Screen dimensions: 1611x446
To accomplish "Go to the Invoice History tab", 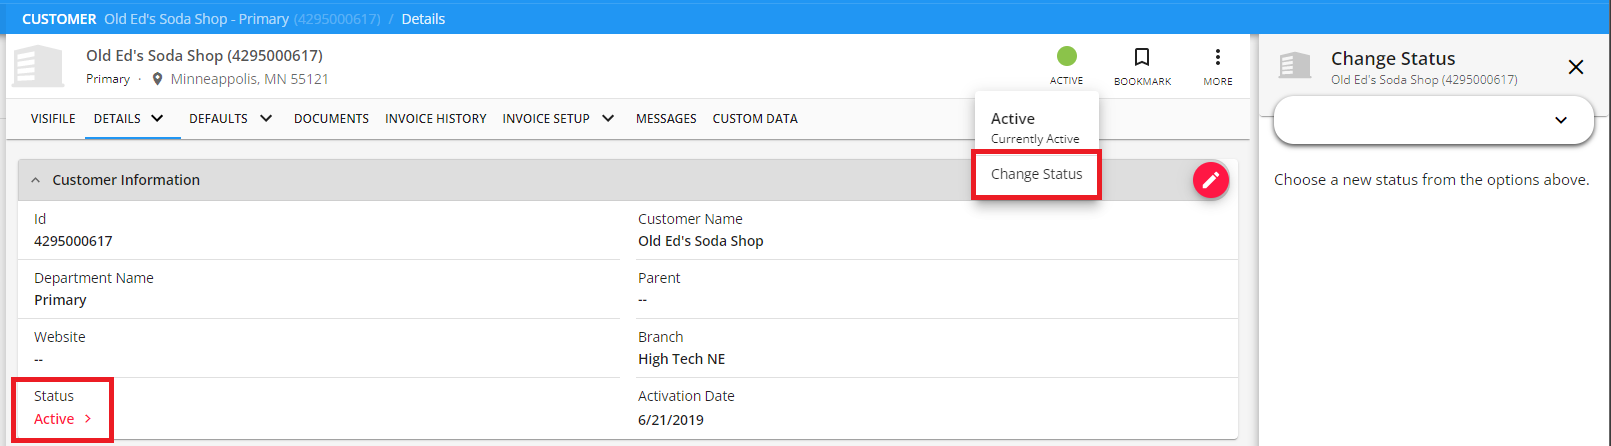I will (x=435, y=118).
